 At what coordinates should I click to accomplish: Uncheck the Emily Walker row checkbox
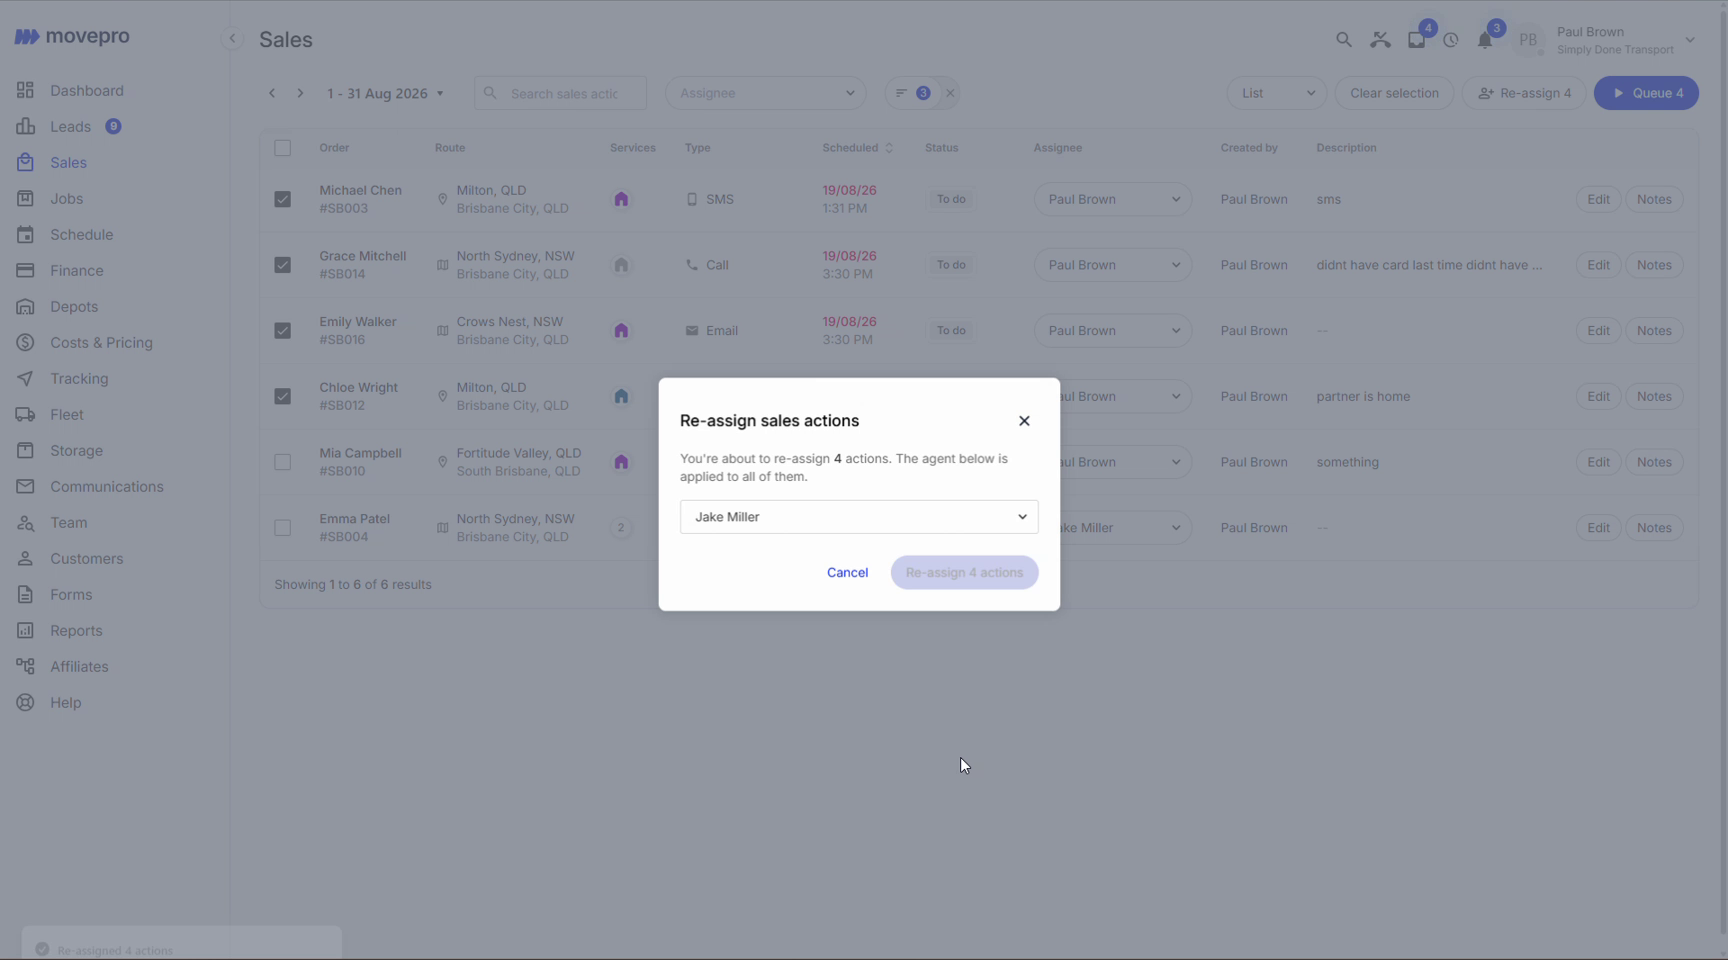pos(283,331)
